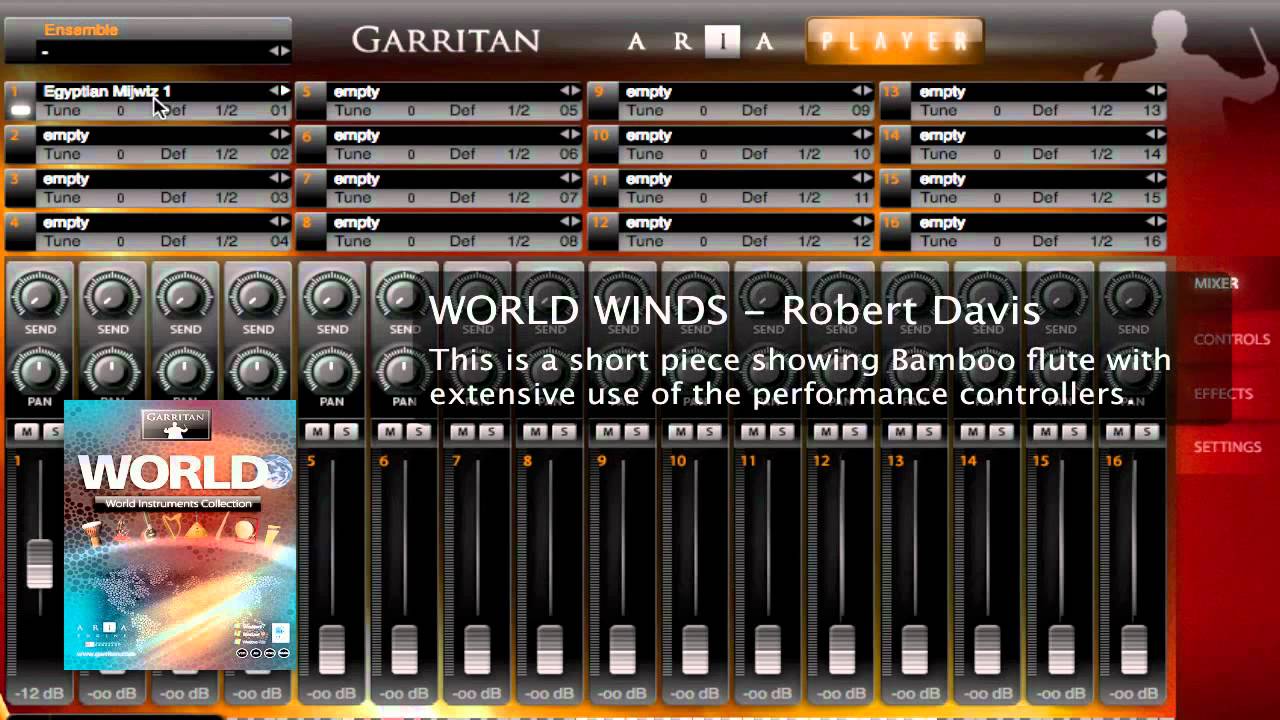Viewport: 1280px width, 720px height.
Task: Click the next-ensemble right arrow in Ensemble box
Action: tap(285, 51)
